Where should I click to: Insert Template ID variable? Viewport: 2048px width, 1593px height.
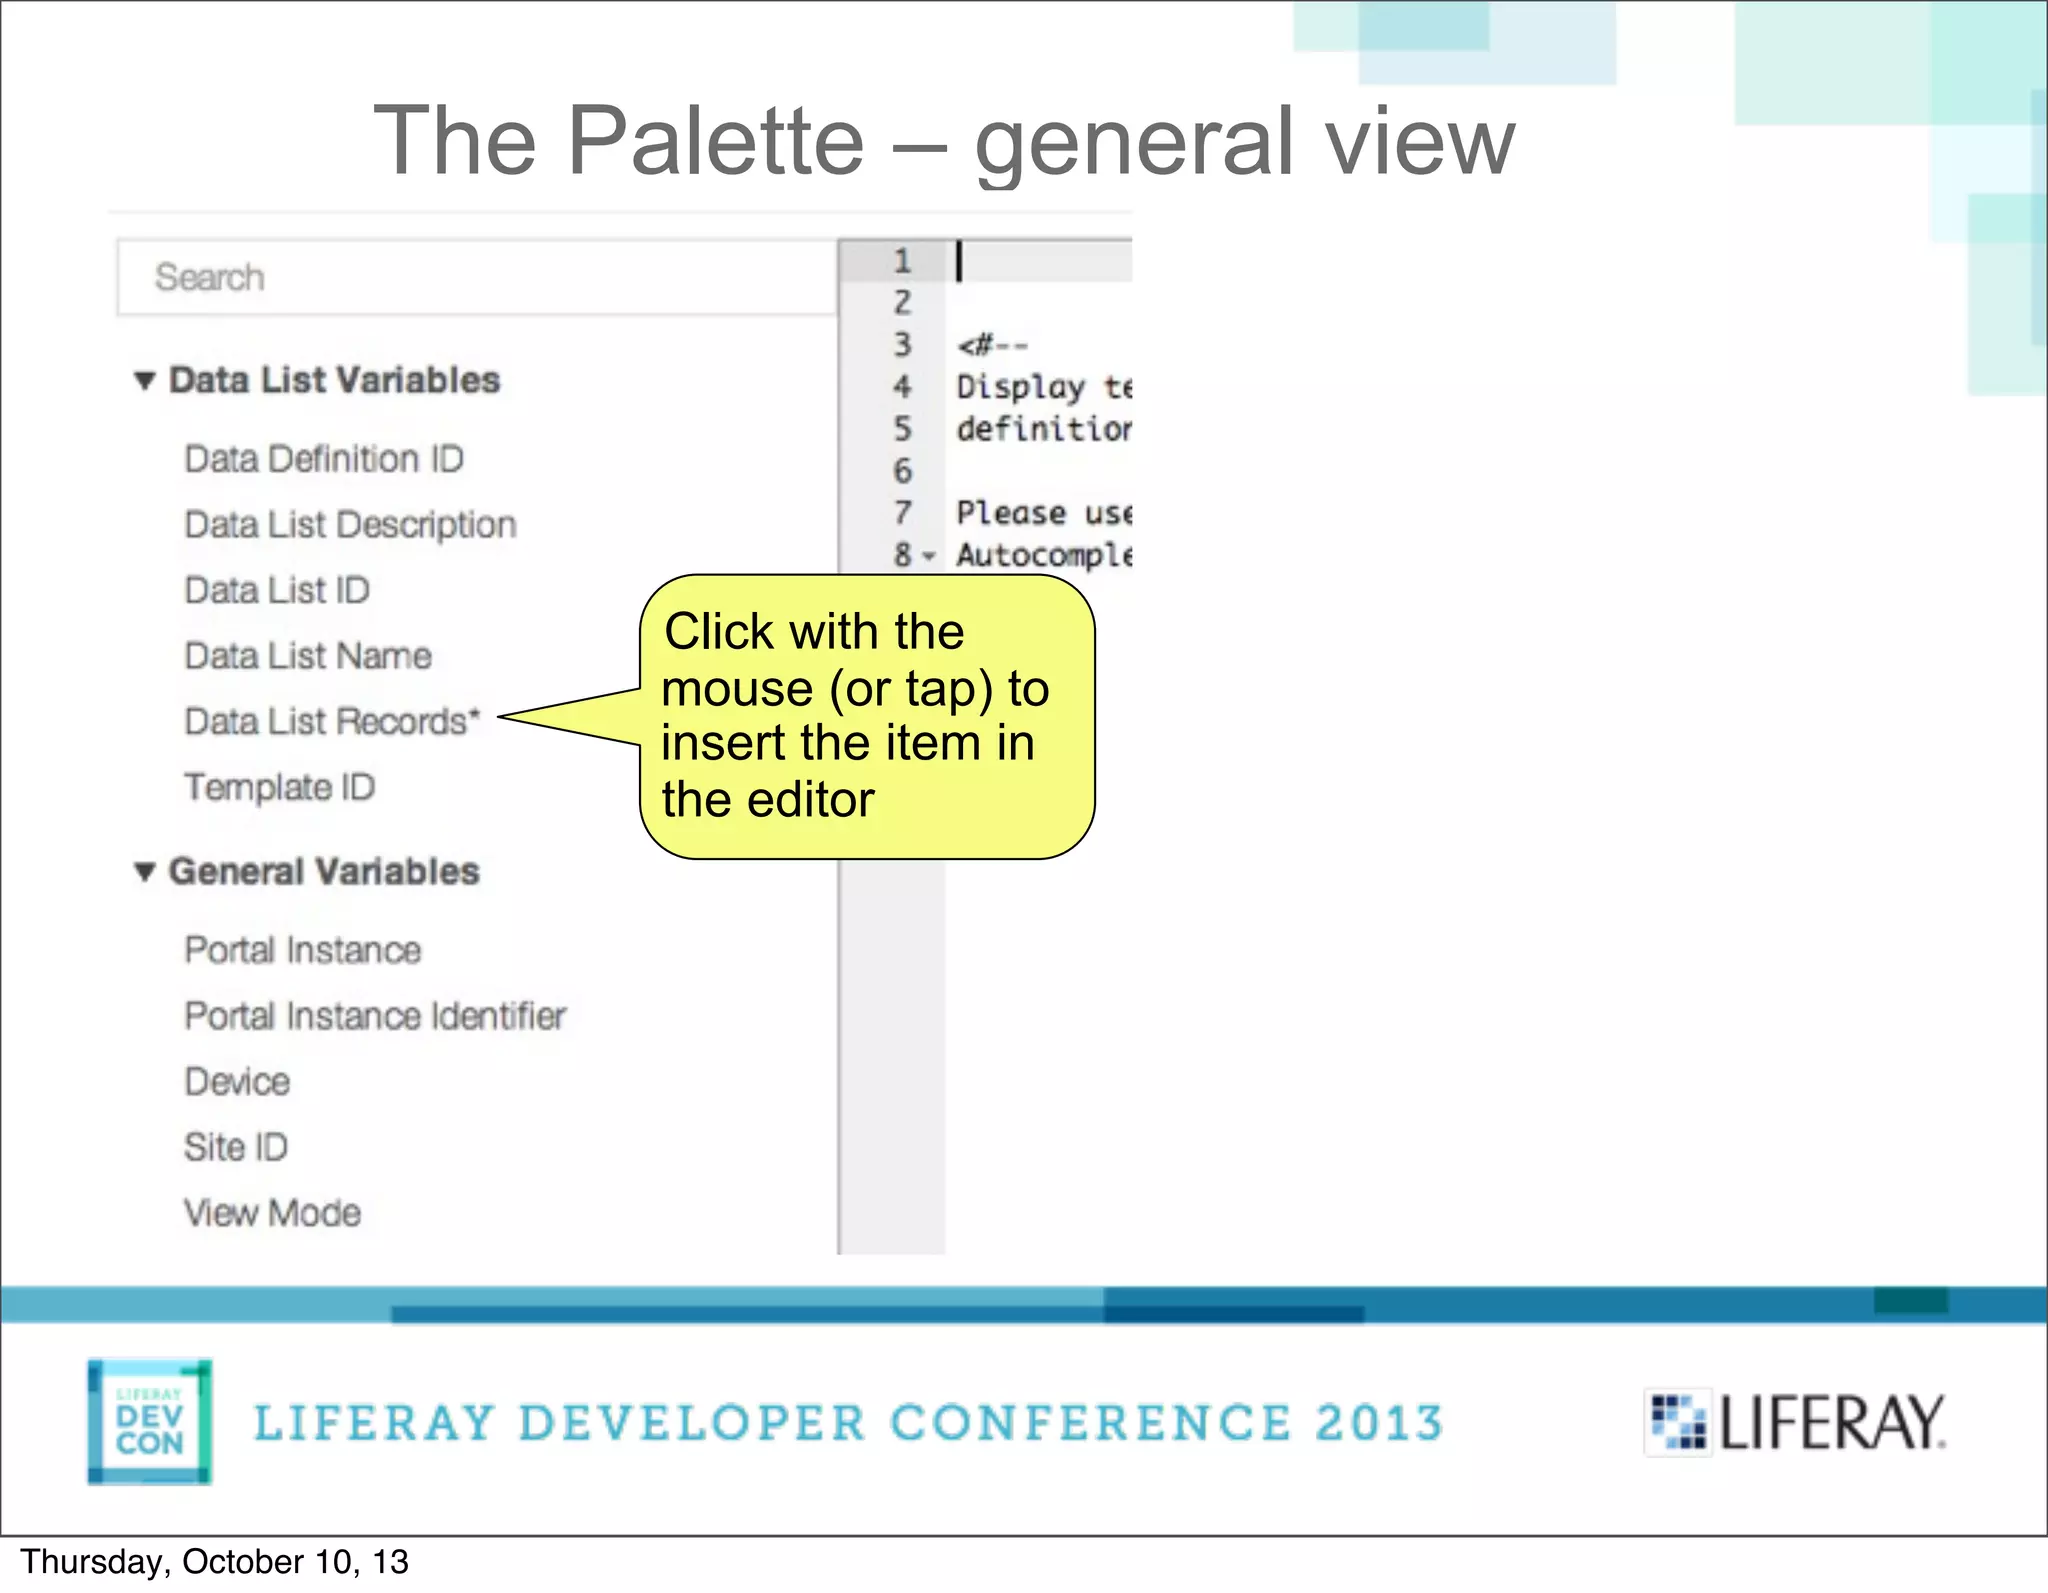(x=279, y=787)
